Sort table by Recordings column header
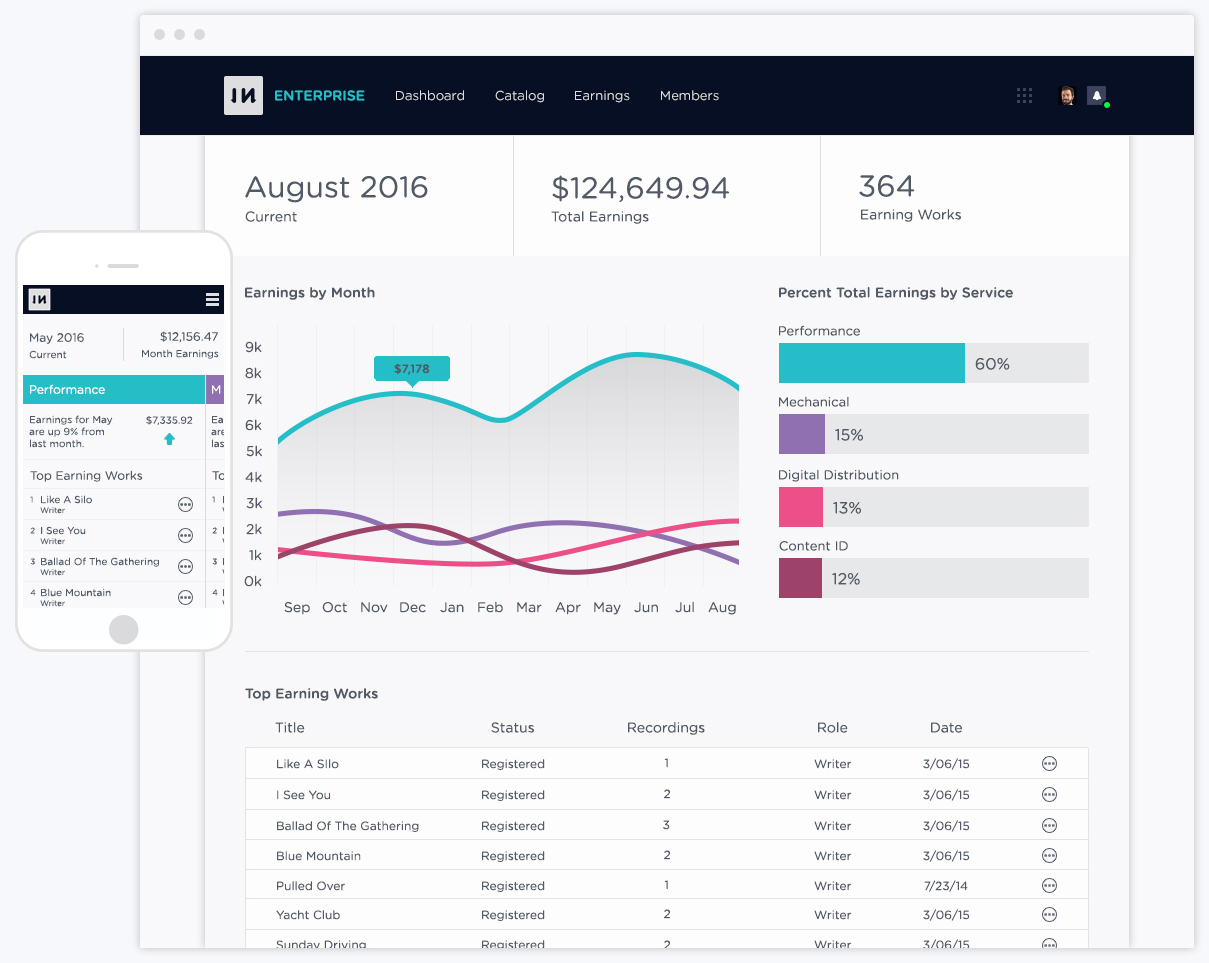This screenshot has width=1209, height=963. tap(666, 728)
